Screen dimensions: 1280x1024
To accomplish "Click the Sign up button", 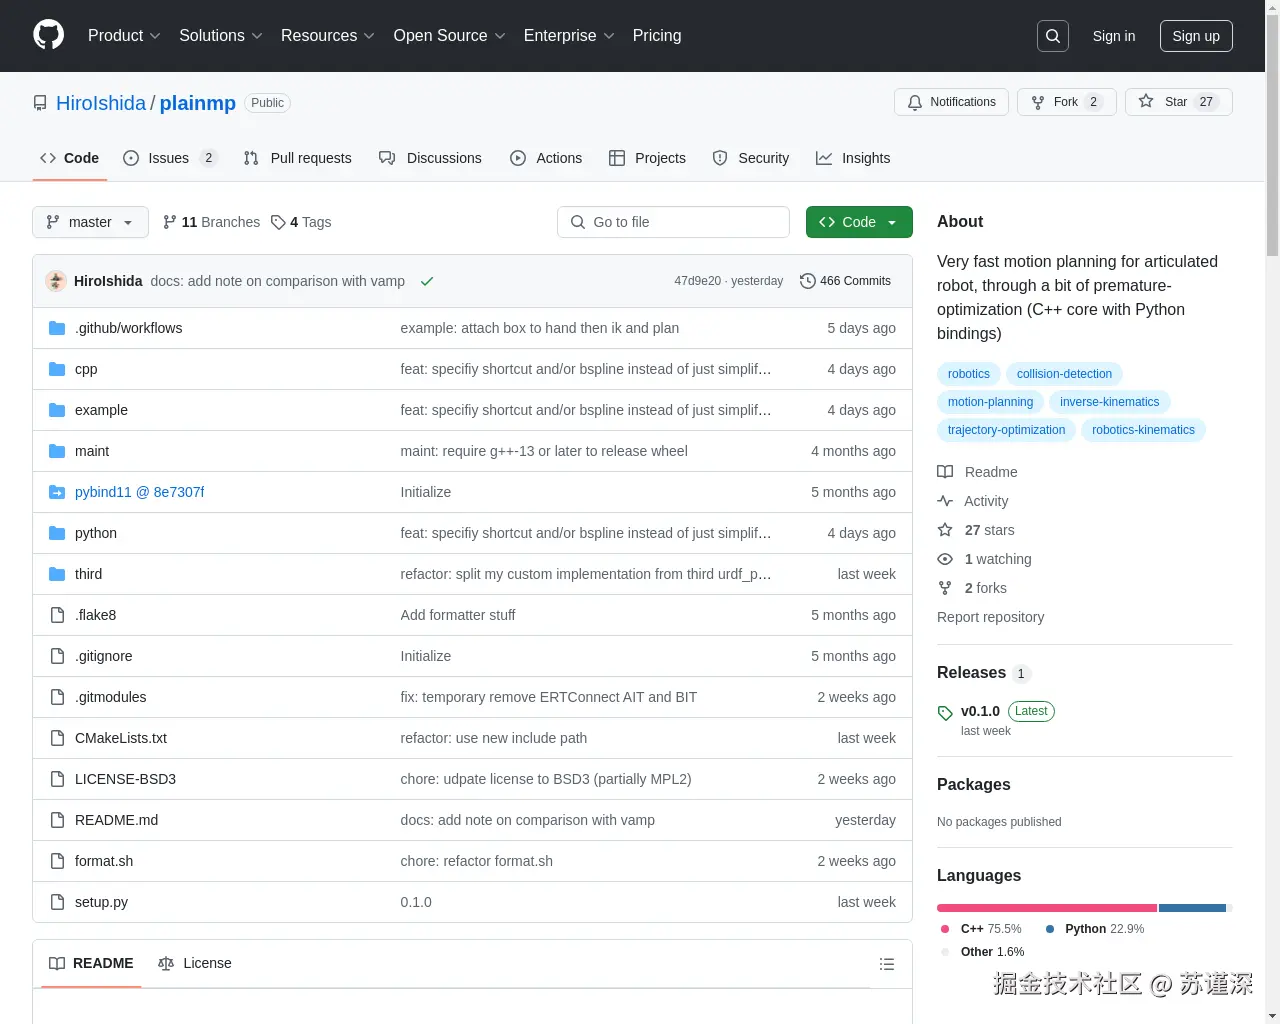I will [x=1196, y=36].
